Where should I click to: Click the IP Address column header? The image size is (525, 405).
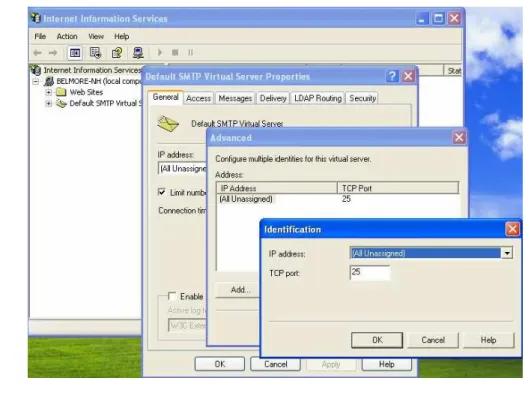pos(277,188)
